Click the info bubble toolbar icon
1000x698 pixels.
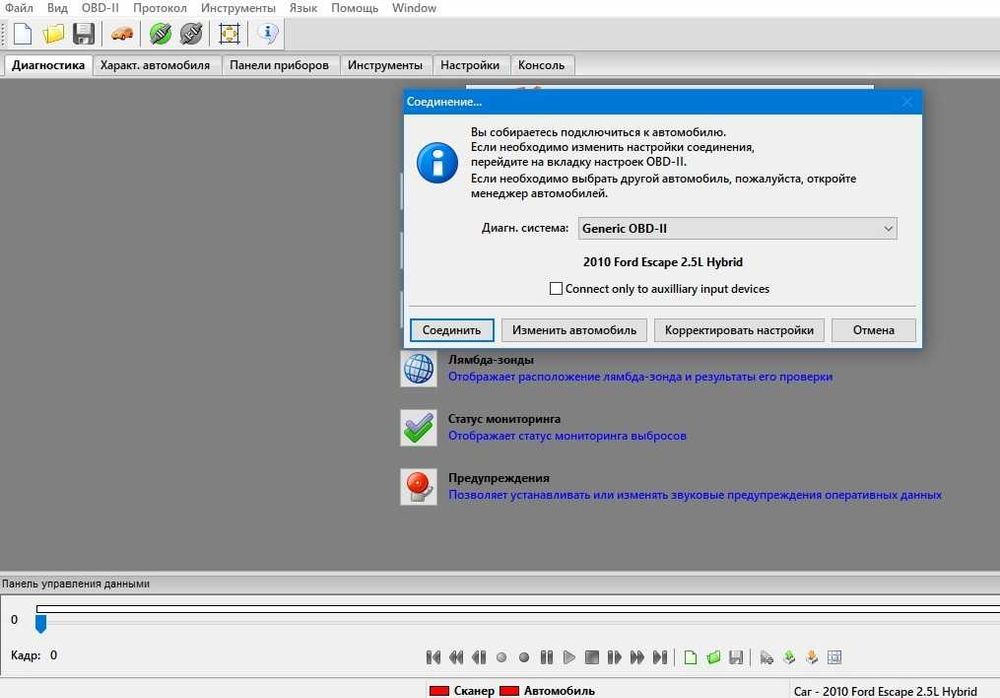268,33
